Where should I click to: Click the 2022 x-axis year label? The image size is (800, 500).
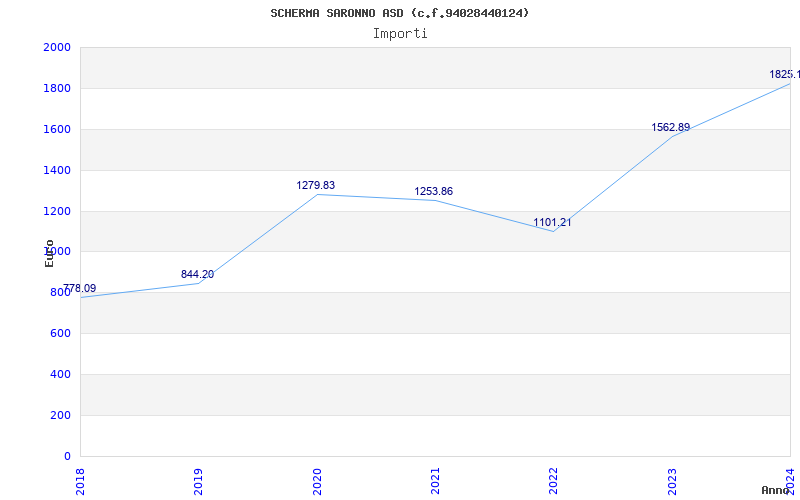coord(554,481)
